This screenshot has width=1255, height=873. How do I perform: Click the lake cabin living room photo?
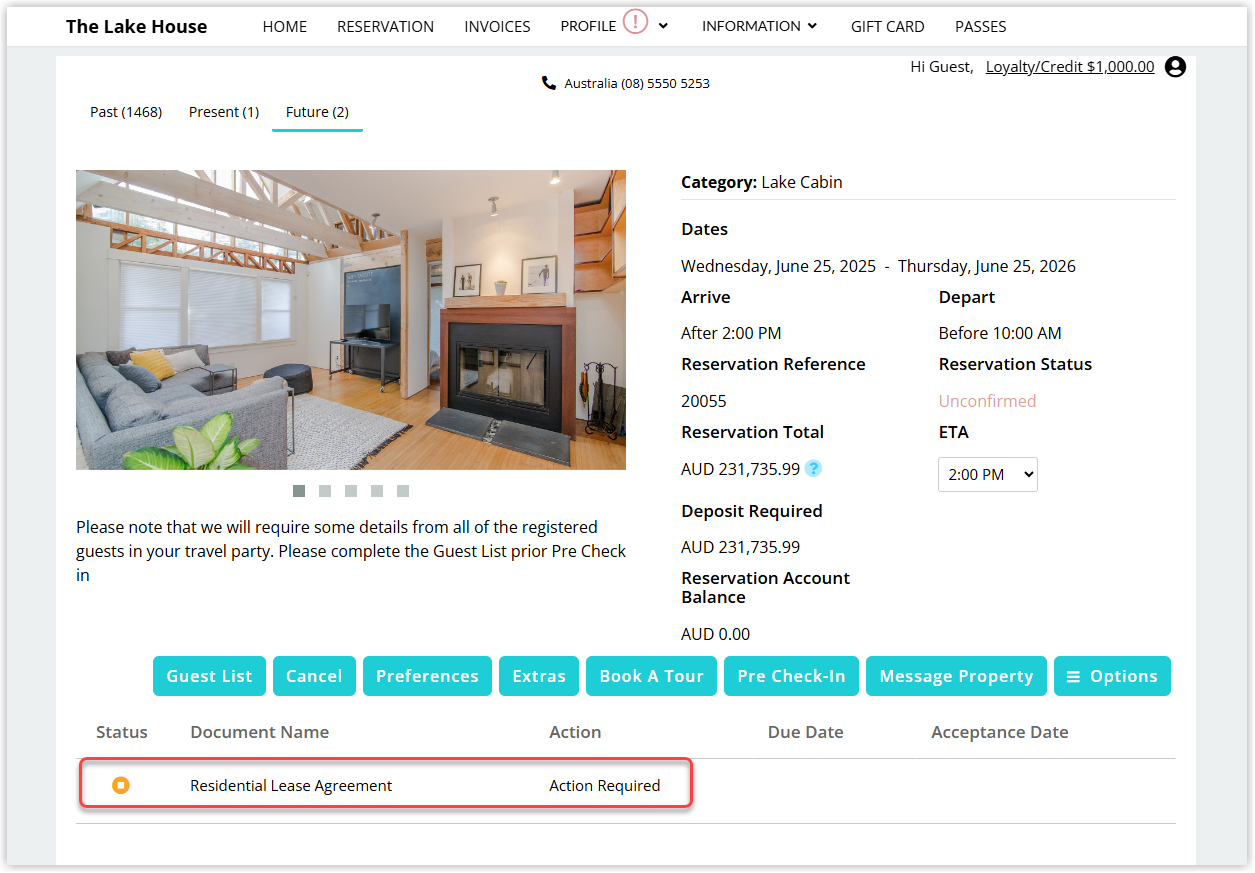coord(351,320)
